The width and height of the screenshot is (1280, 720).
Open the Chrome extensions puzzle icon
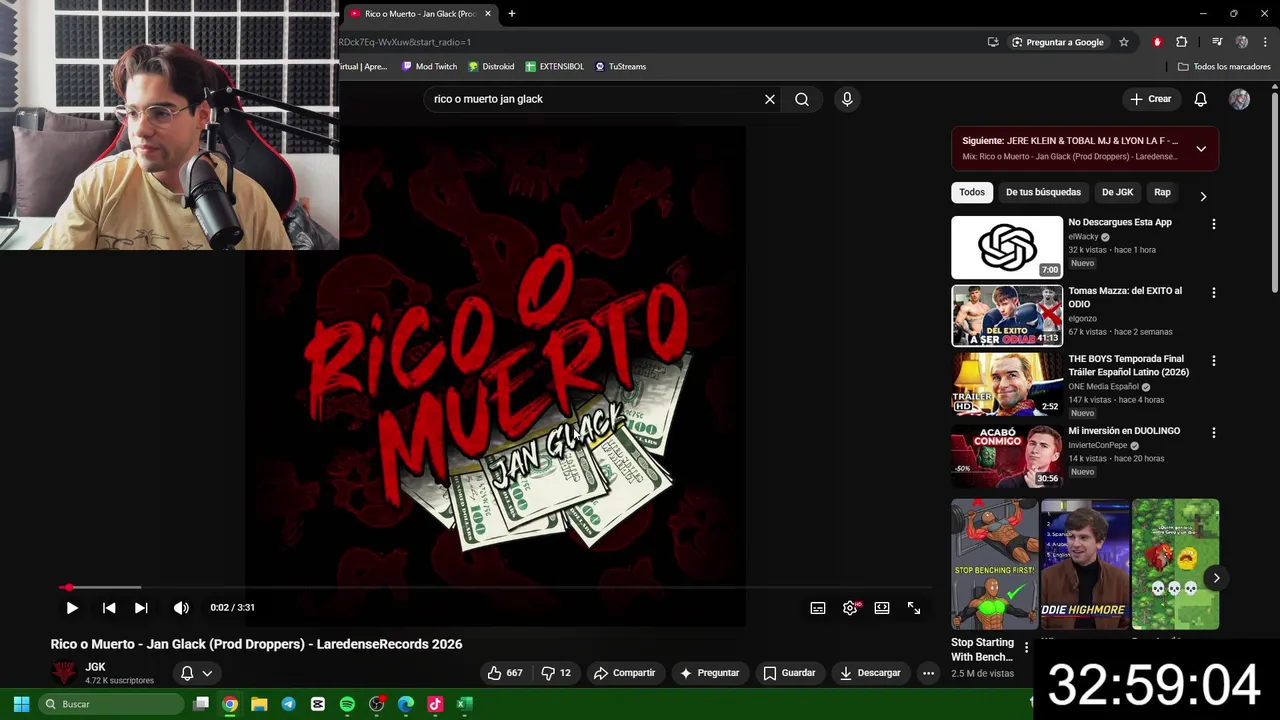click(1182, 42)
